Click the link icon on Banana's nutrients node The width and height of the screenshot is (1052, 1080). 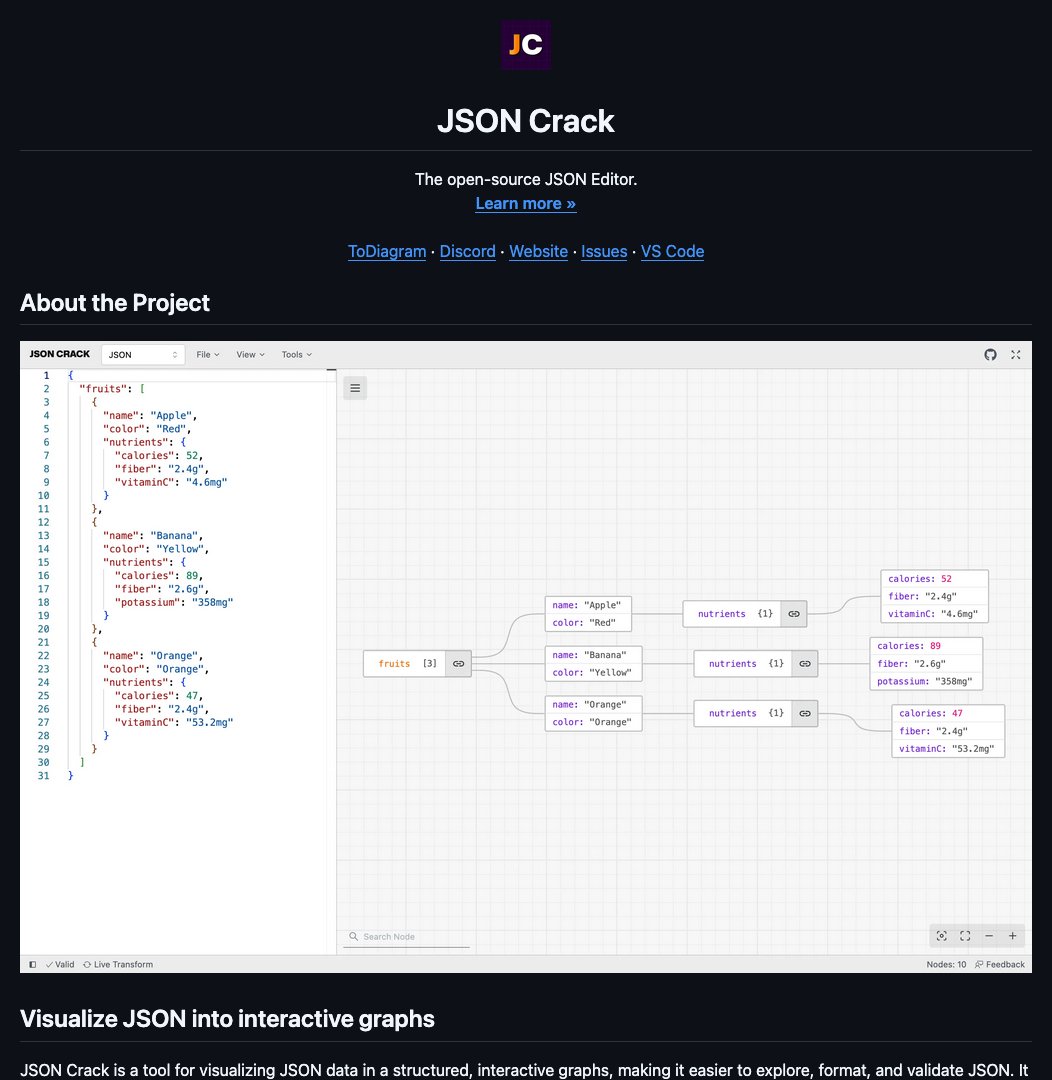click(805, 664)
